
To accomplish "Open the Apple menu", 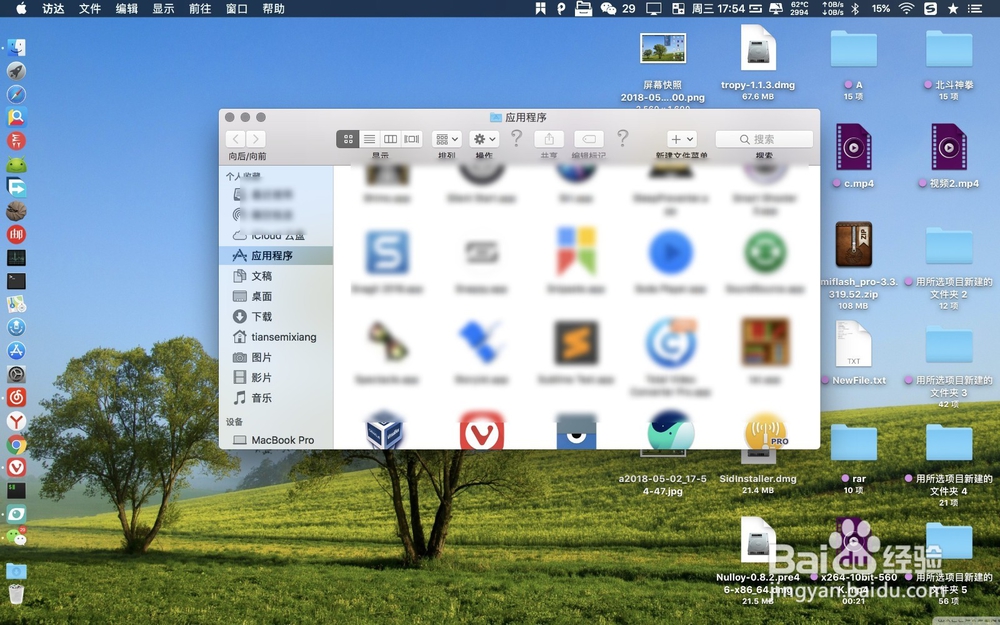I will [21, 8].
